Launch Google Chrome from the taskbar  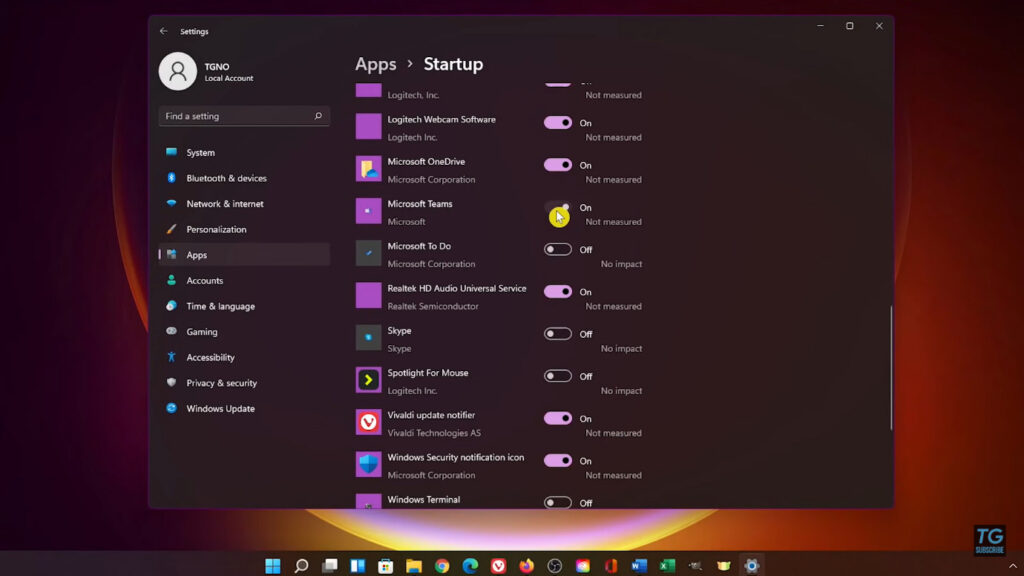(442, 566)
